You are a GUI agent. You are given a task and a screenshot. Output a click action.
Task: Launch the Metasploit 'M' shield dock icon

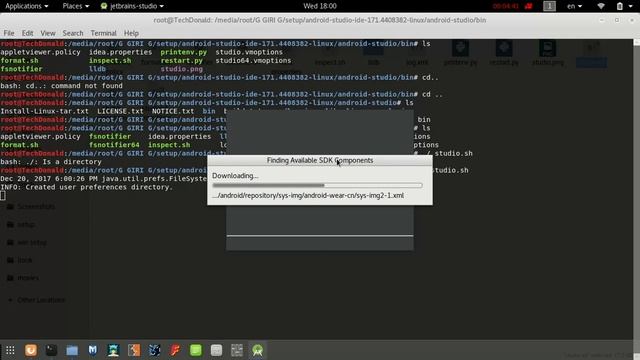[x=93, y=350]
